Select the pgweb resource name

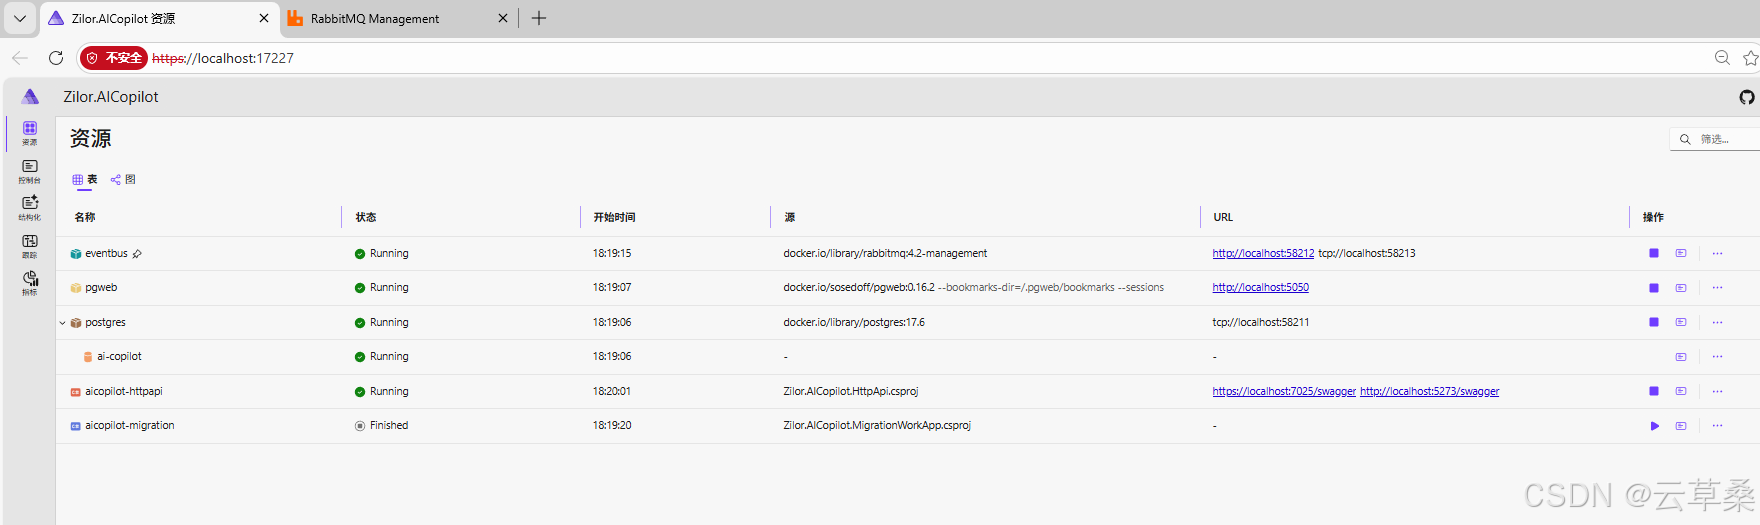(101, 288)
